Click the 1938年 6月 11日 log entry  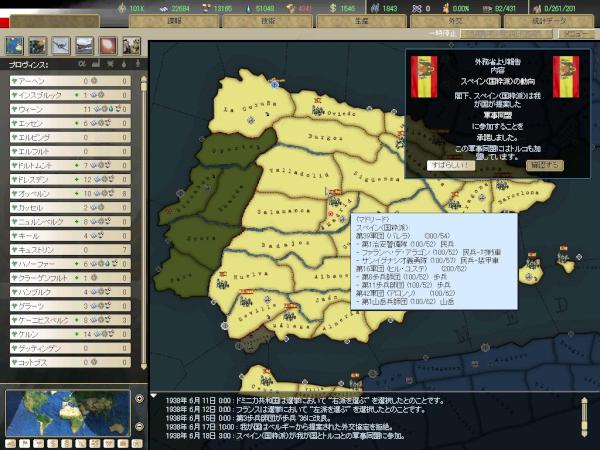(305, 401)
